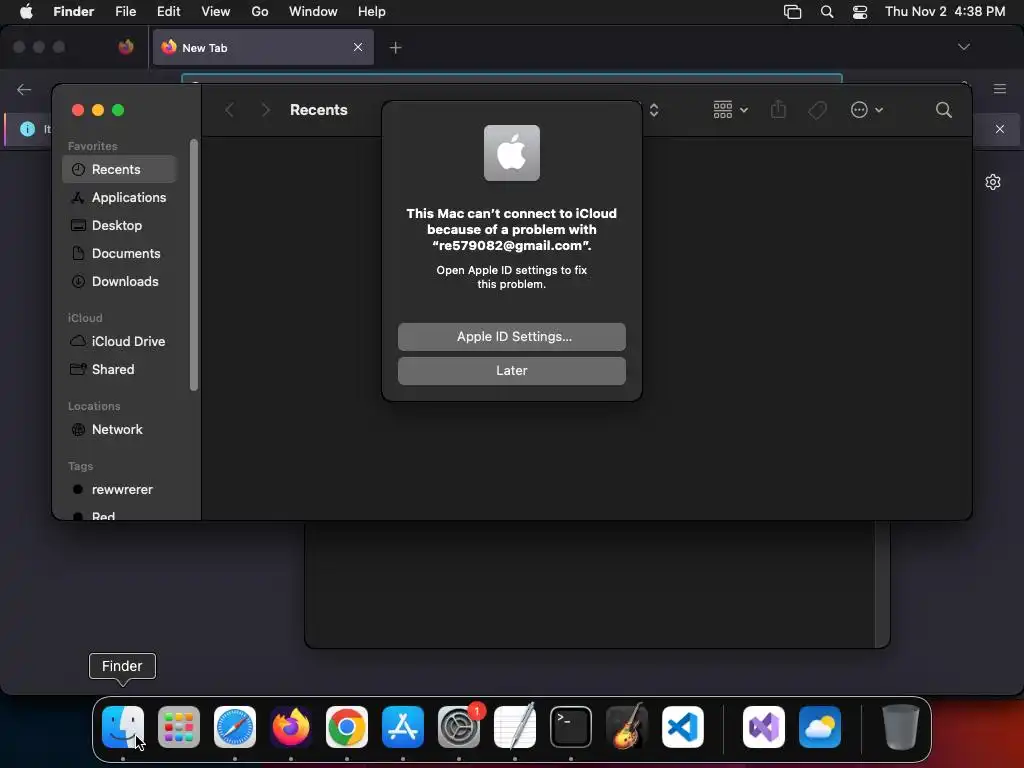
Task: Open System Settings from the Dock
Action: click(x=459, y=727)
